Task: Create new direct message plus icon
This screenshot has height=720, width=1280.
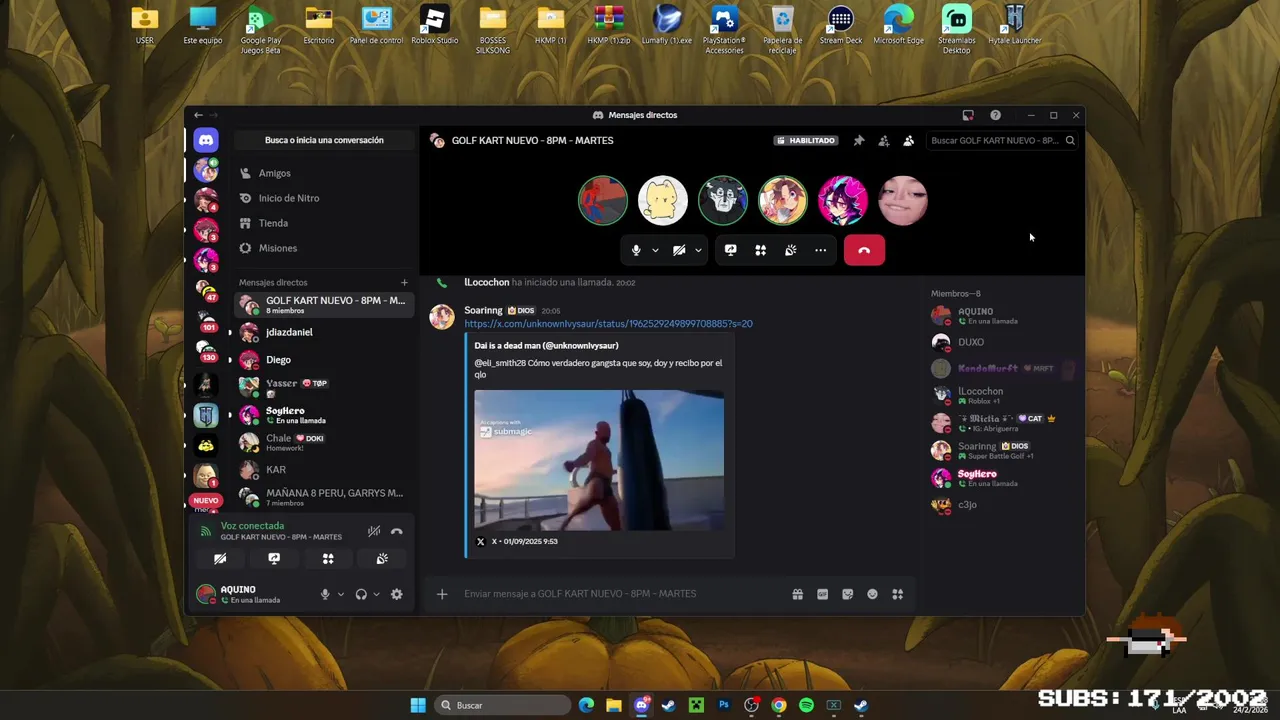Action: click(x=404, y=283)
